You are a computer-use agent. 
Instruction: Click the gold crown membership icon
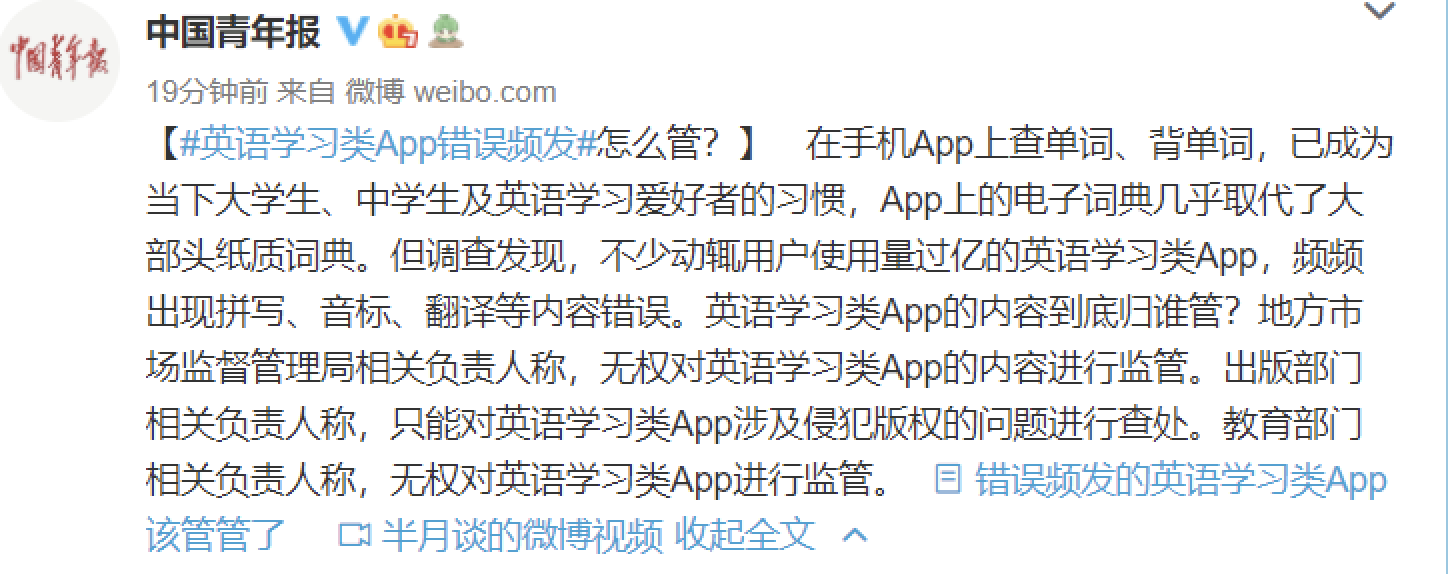(x=398, y=33)
